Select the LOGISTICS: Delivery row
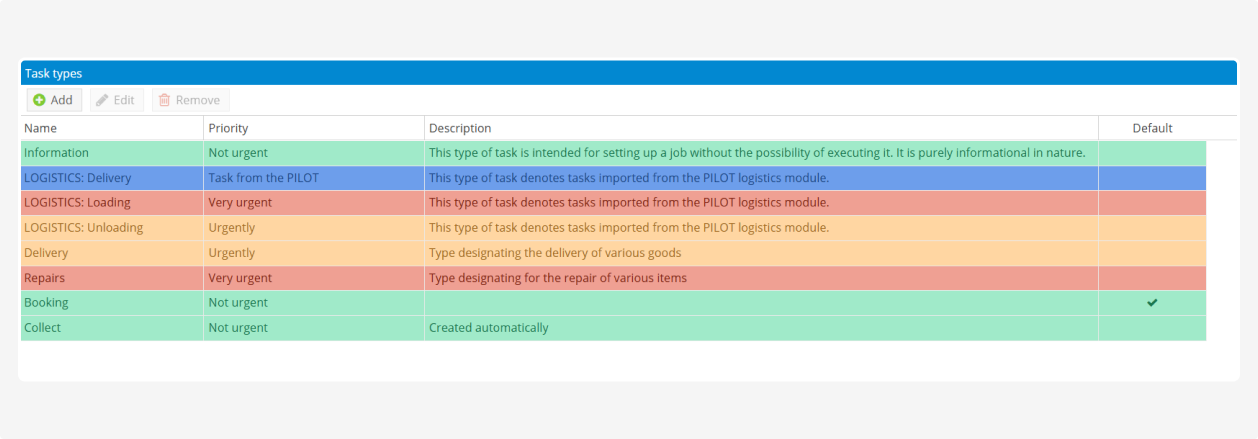 pyautogui.click(x=78, y=178)
